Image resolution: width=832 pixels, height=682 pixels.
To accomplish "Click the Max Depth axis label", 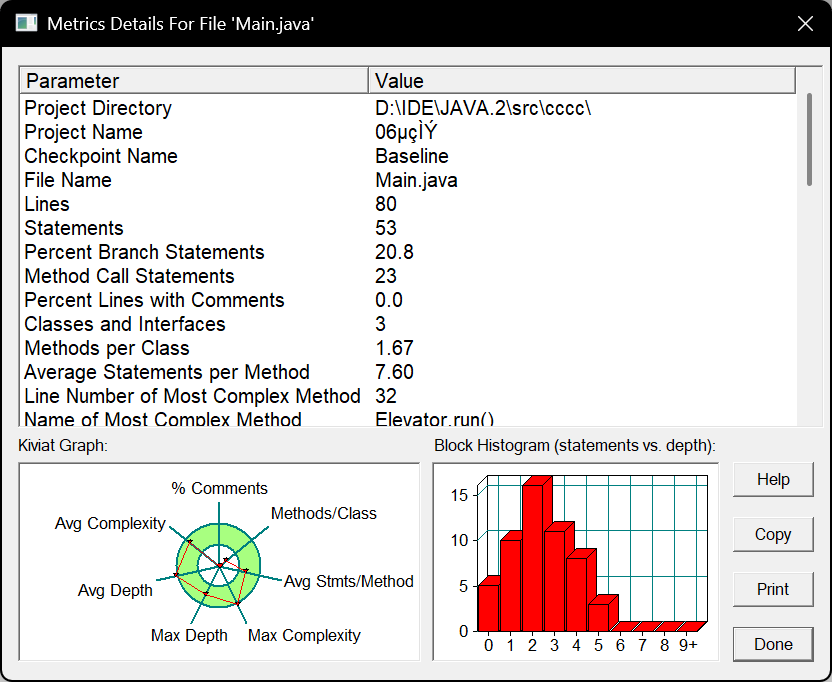I will [x=189, y=635].
